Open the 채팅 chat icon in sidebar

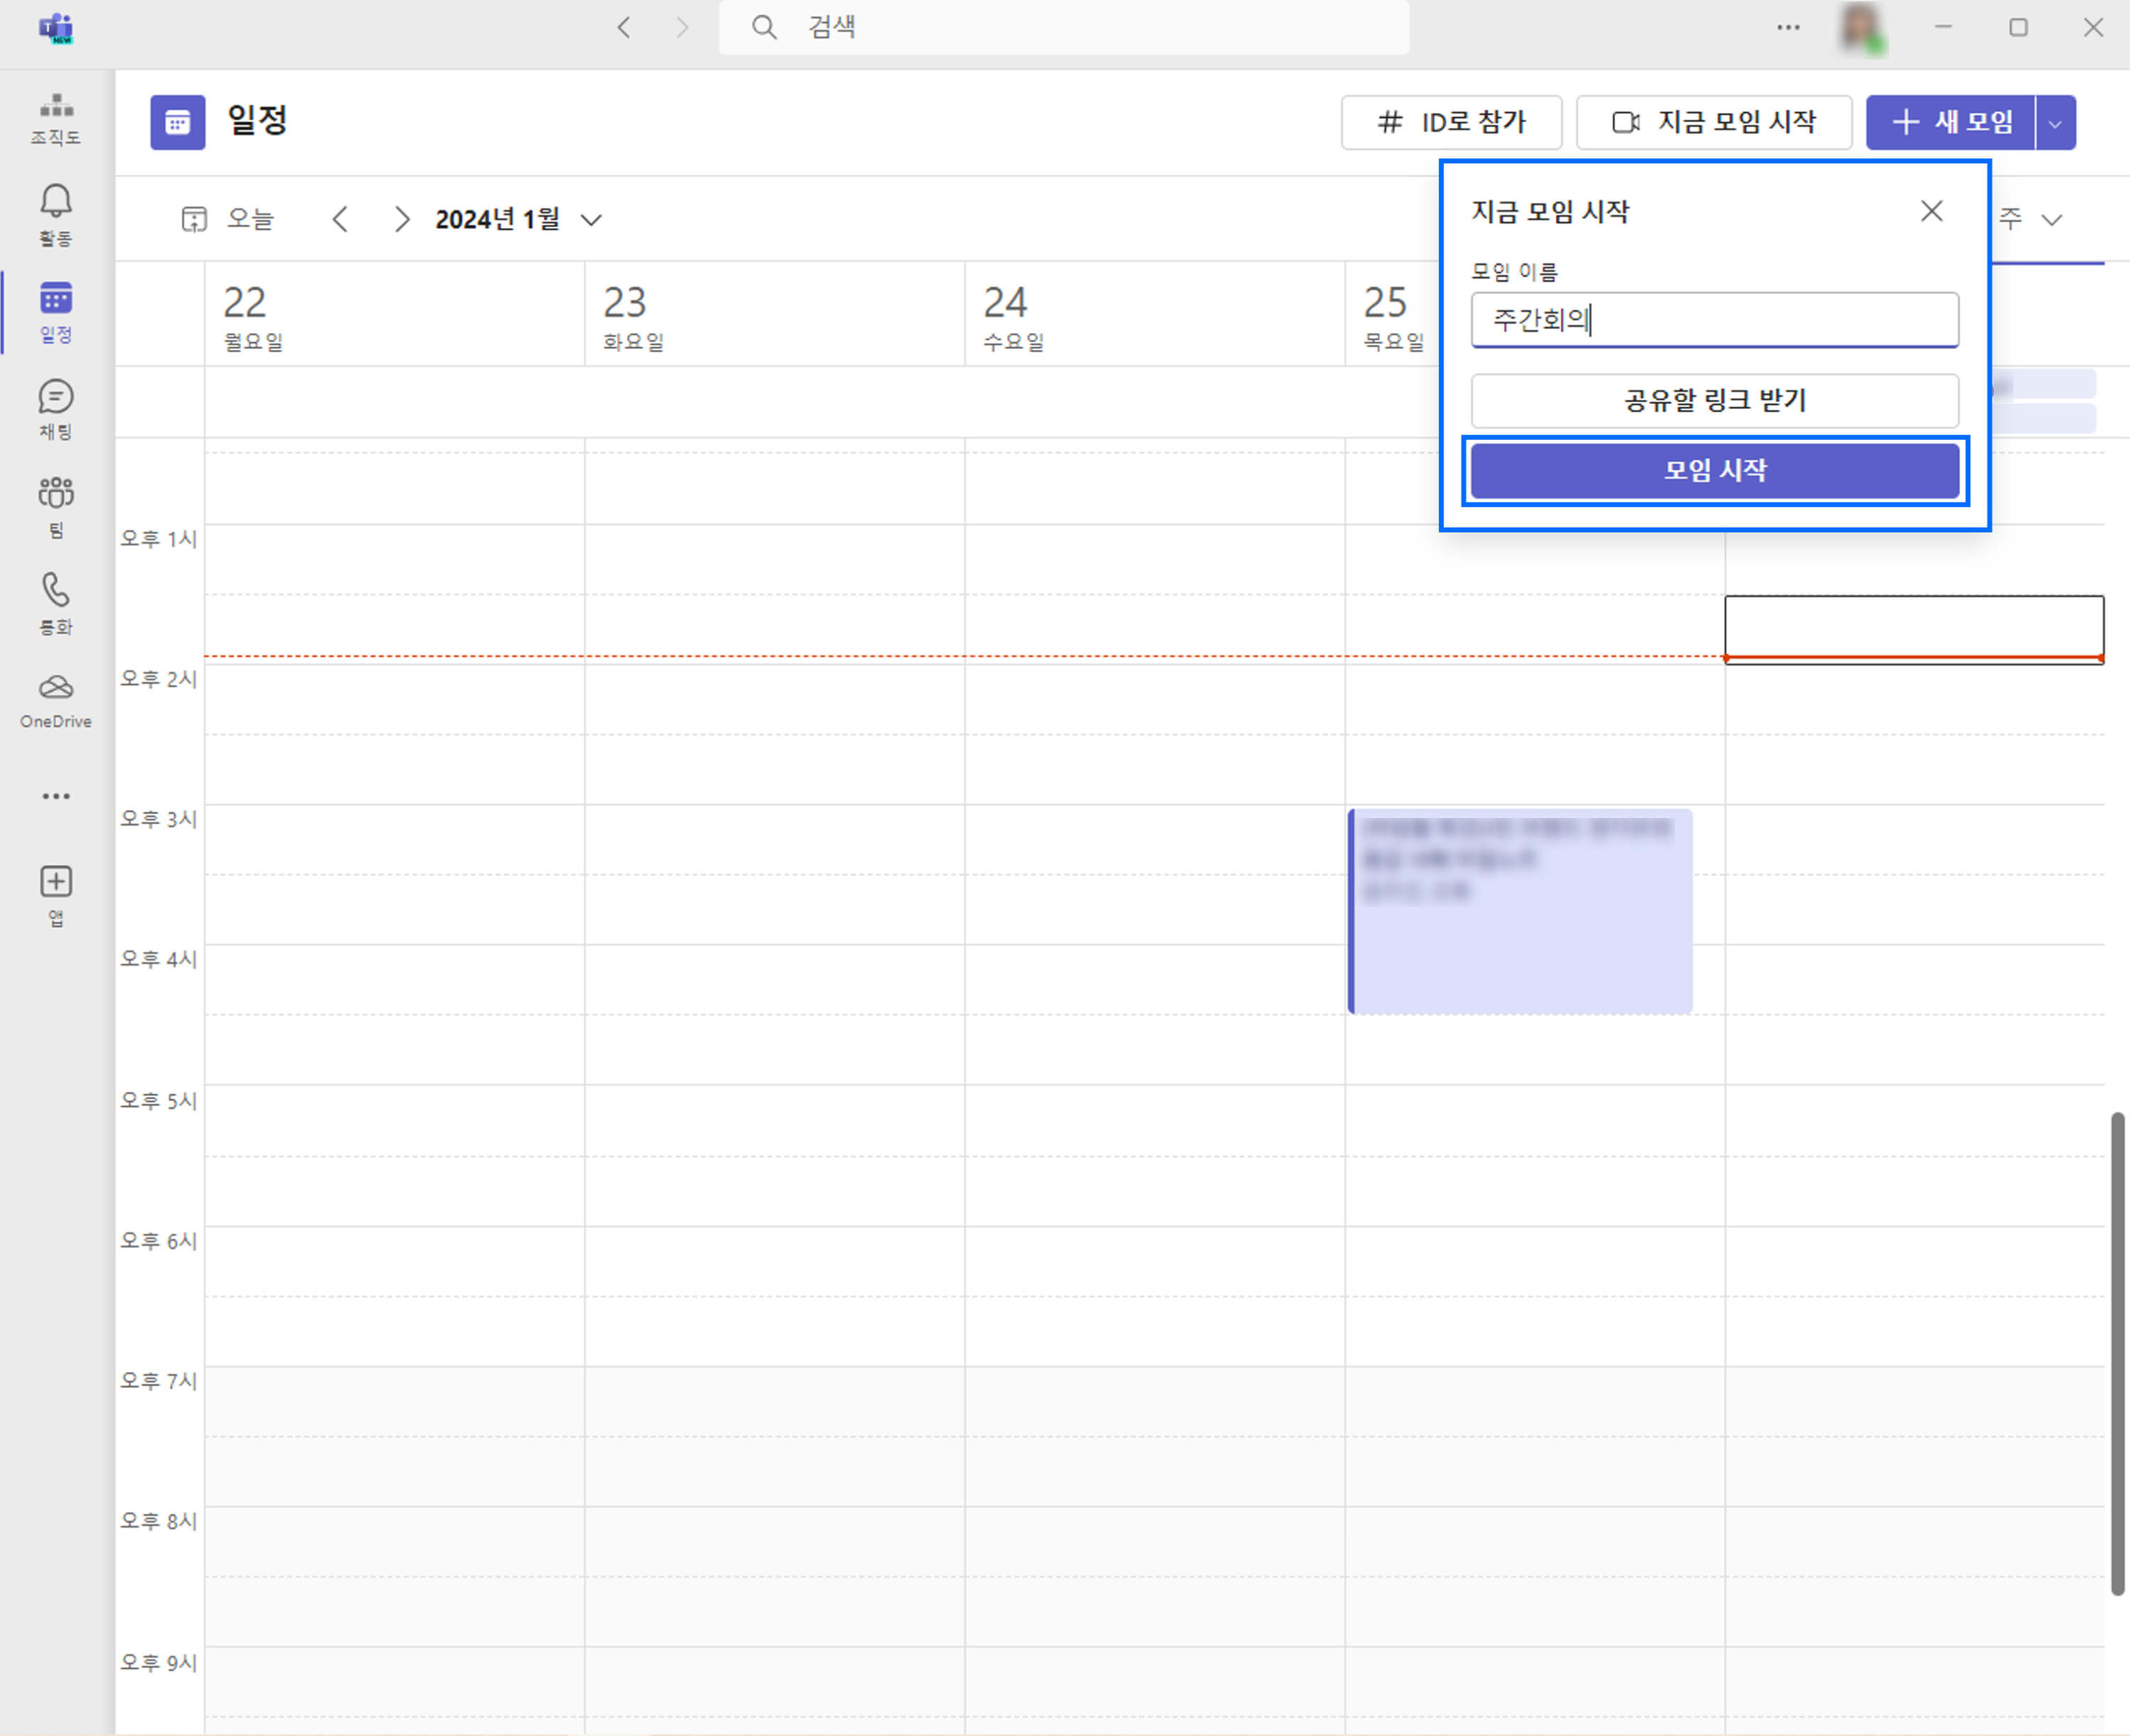56,408
